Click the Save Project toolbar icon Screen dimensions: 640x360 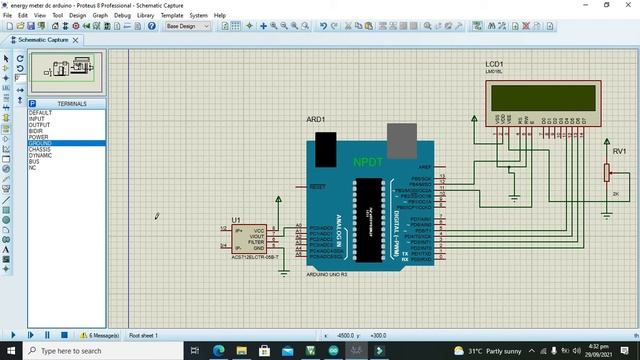point(31,26)
